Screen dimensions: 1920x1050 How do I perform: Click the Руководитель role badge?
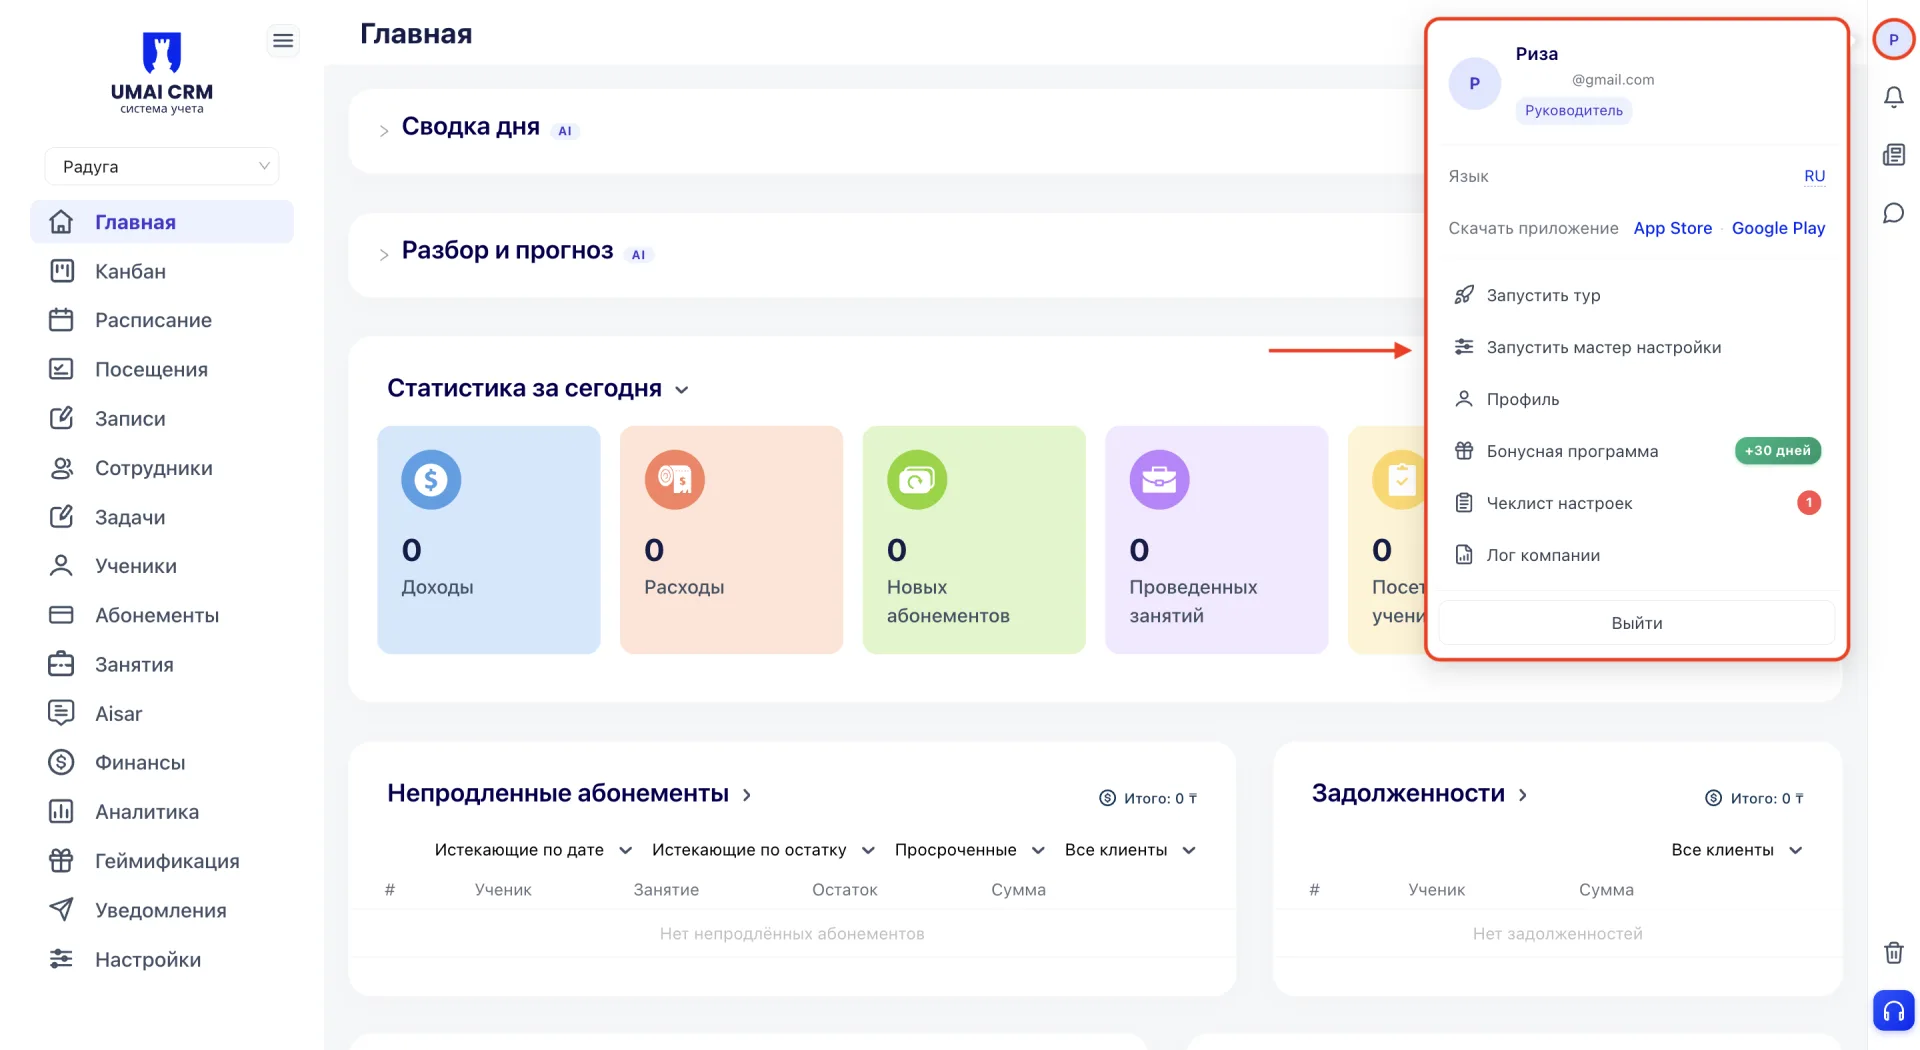click(1573, 111)
